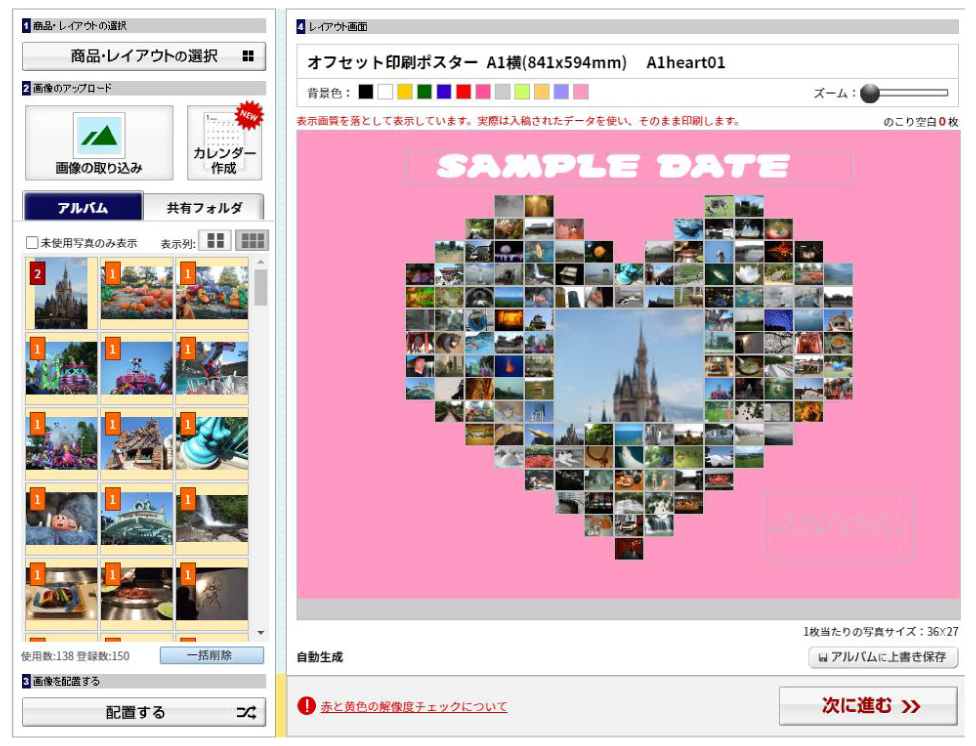Choose the yellow background swatch
The height and width of the screenshot is (746, 976).
(405, 92)
